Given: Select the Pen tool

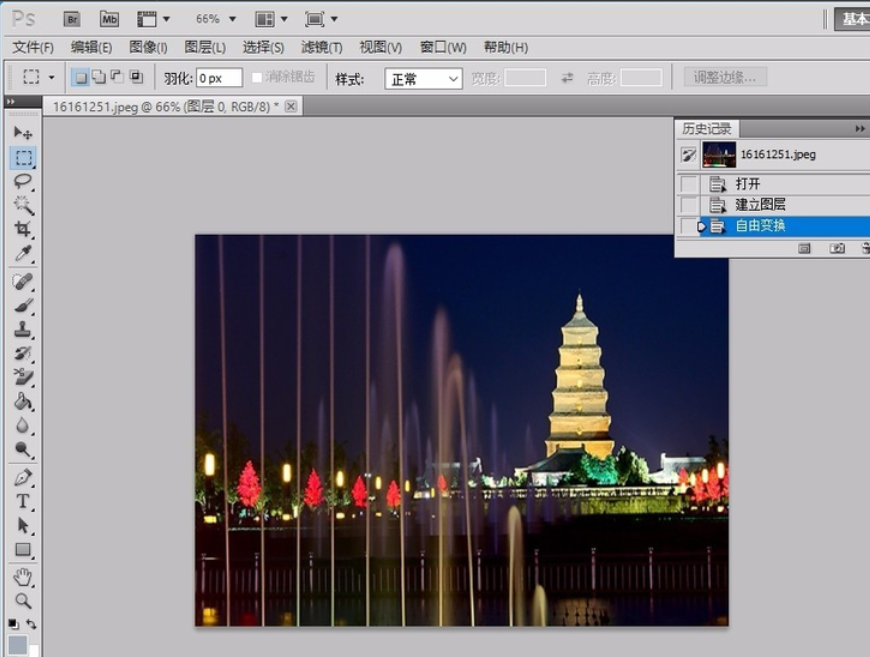Looking at the screenshot, I should click(x=23, y=477).
